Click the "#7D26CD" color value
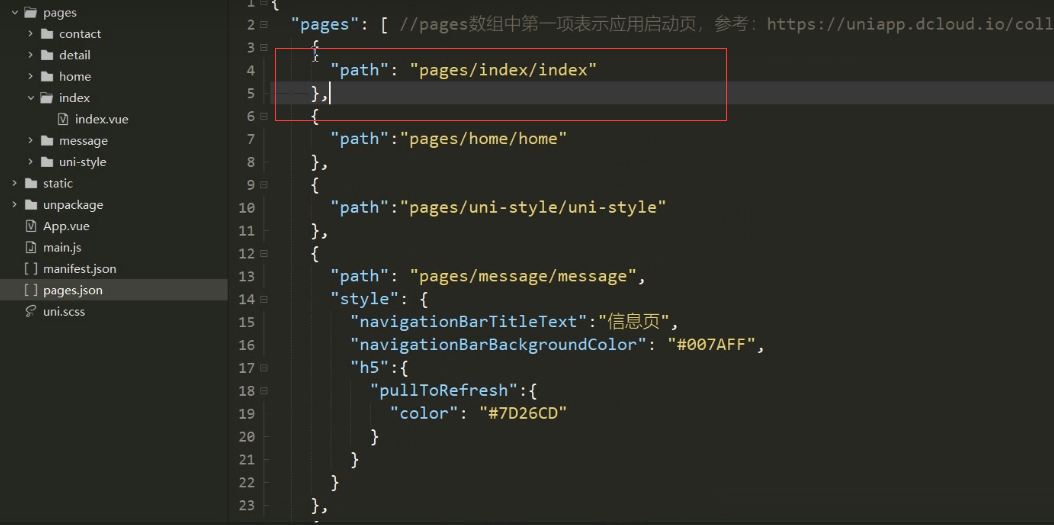 click(524, 413)
